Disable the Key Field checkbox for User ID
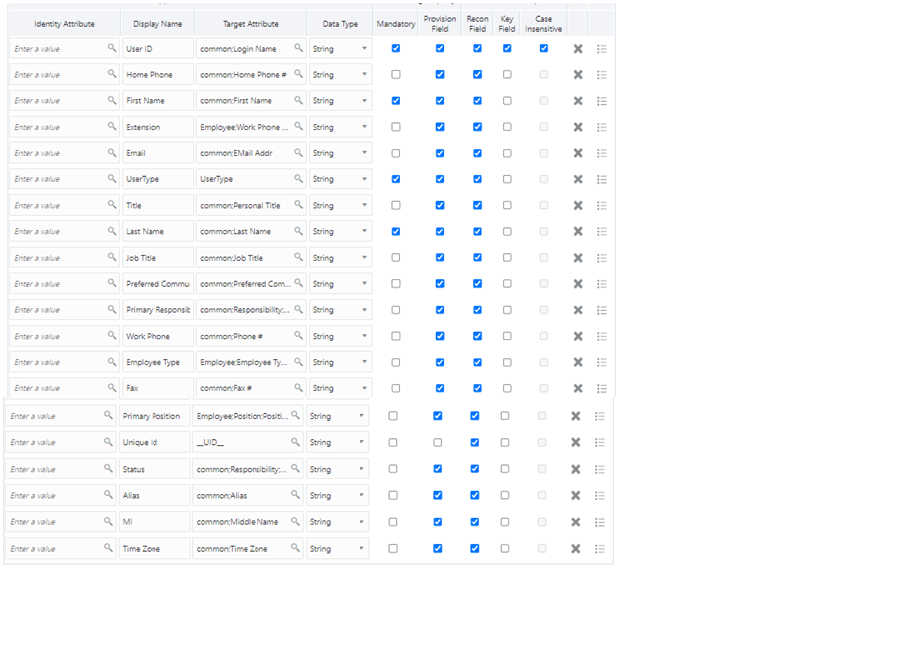Viewport: 913px width, 672px height. click(507, 48)
